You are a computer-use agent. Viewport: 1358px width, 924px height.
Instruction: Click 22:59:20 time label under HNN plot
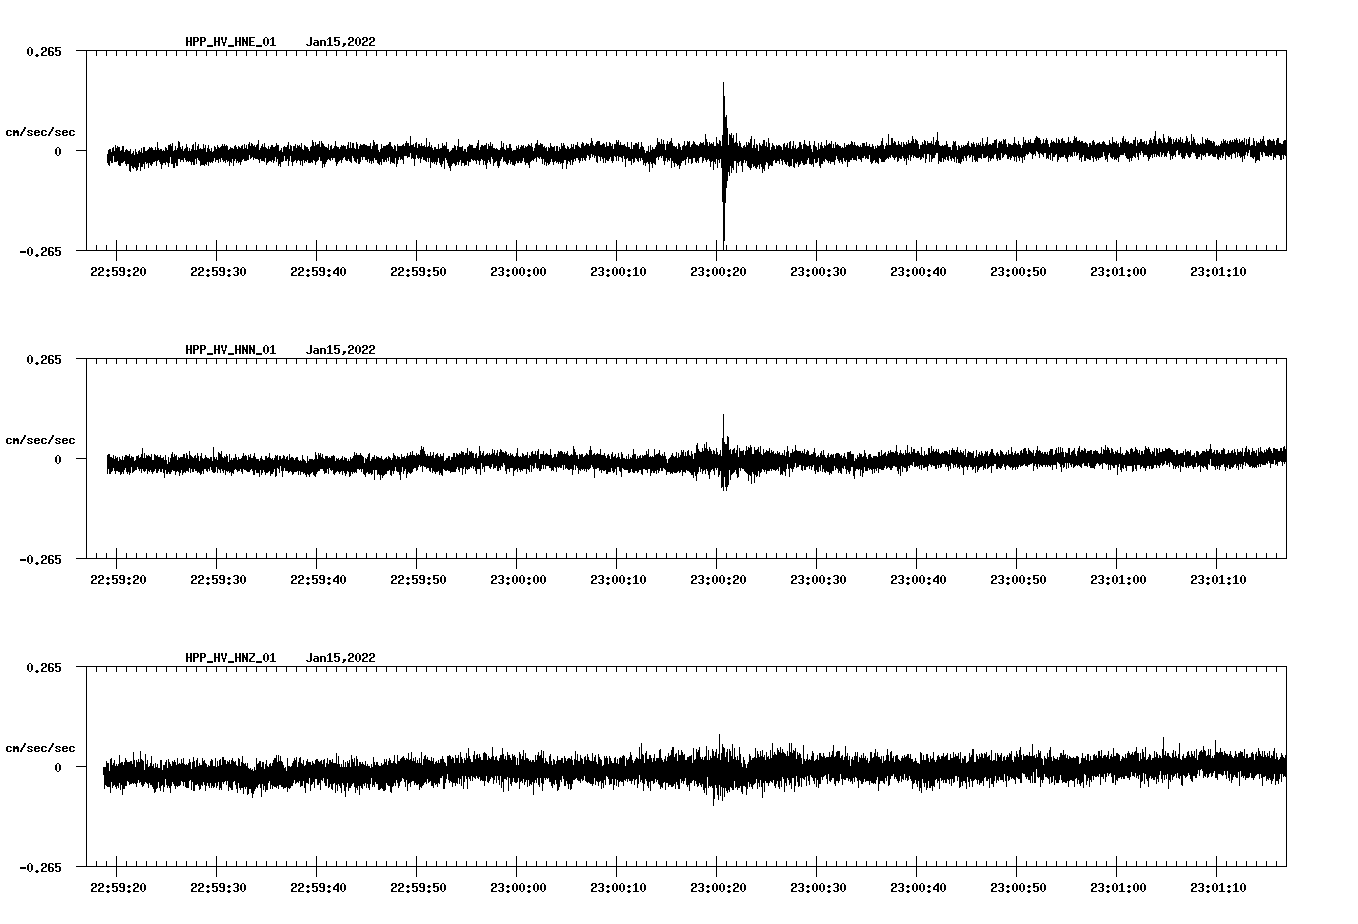tap(118, 580)
